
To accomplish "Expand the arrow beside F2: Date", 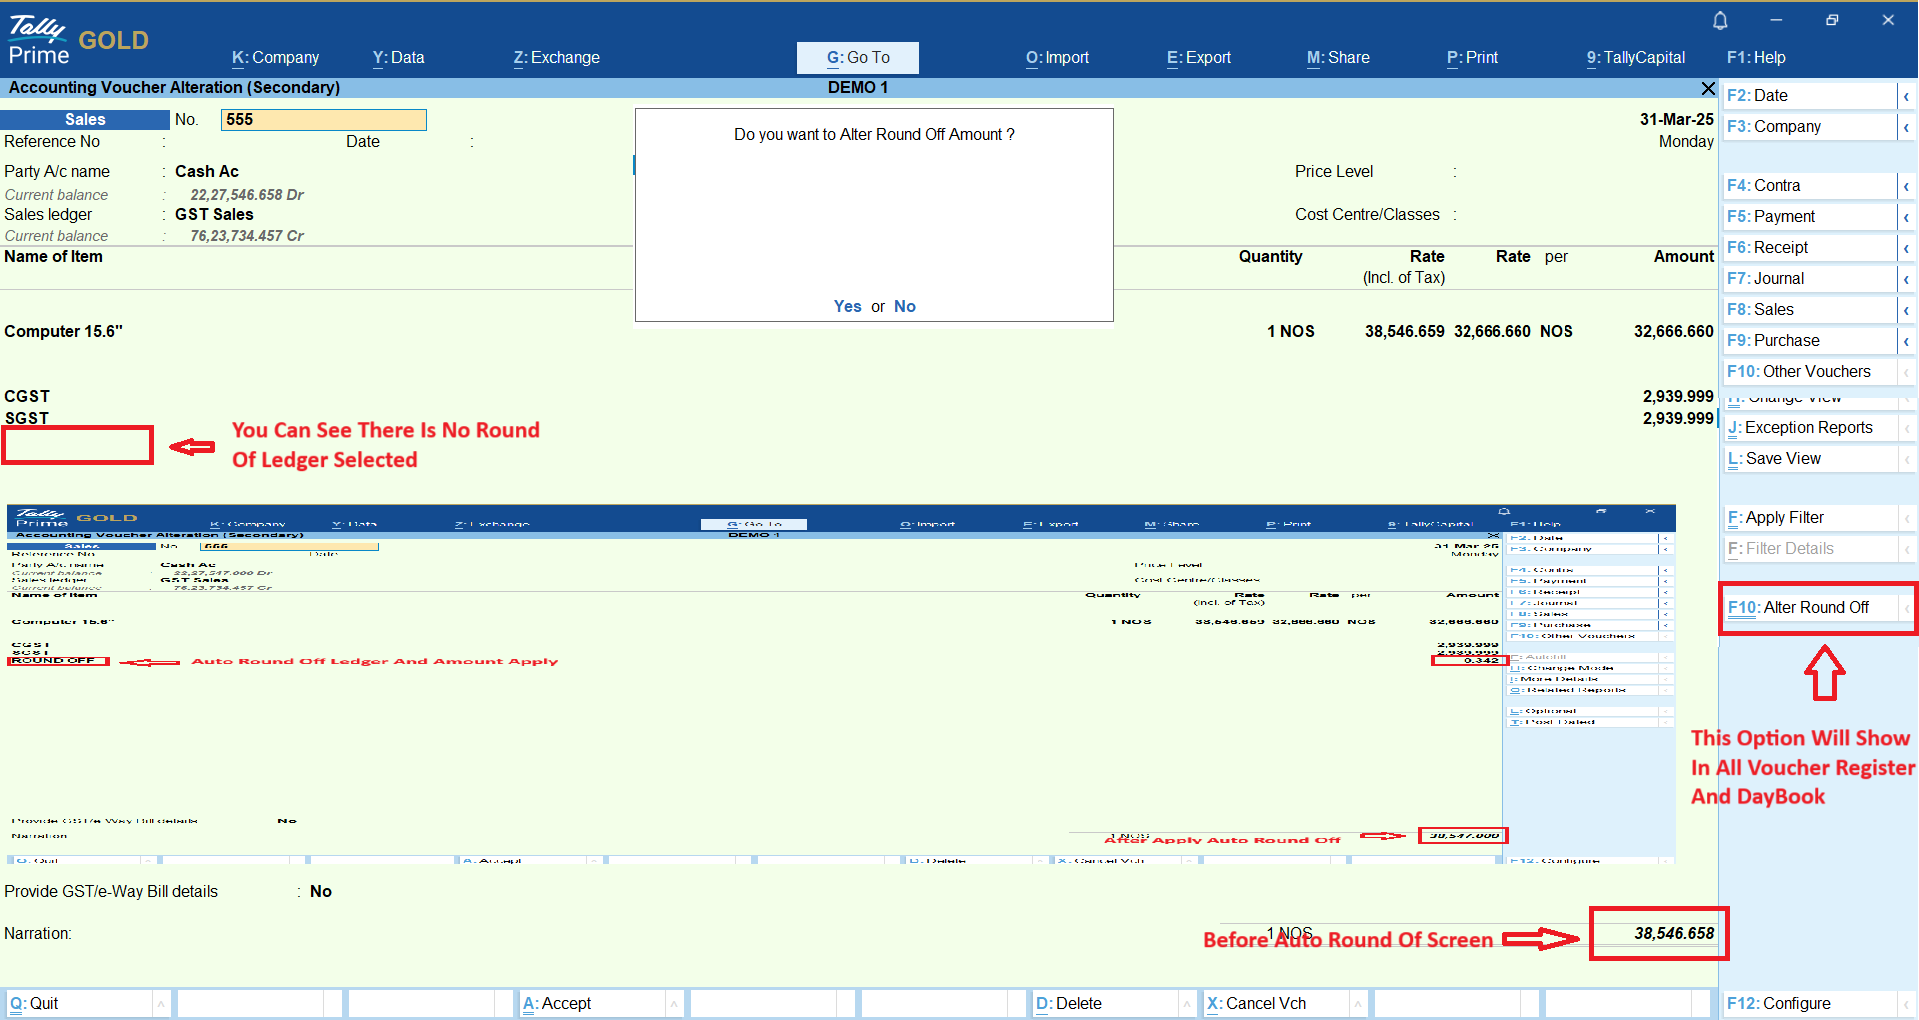I will 1906,96.
